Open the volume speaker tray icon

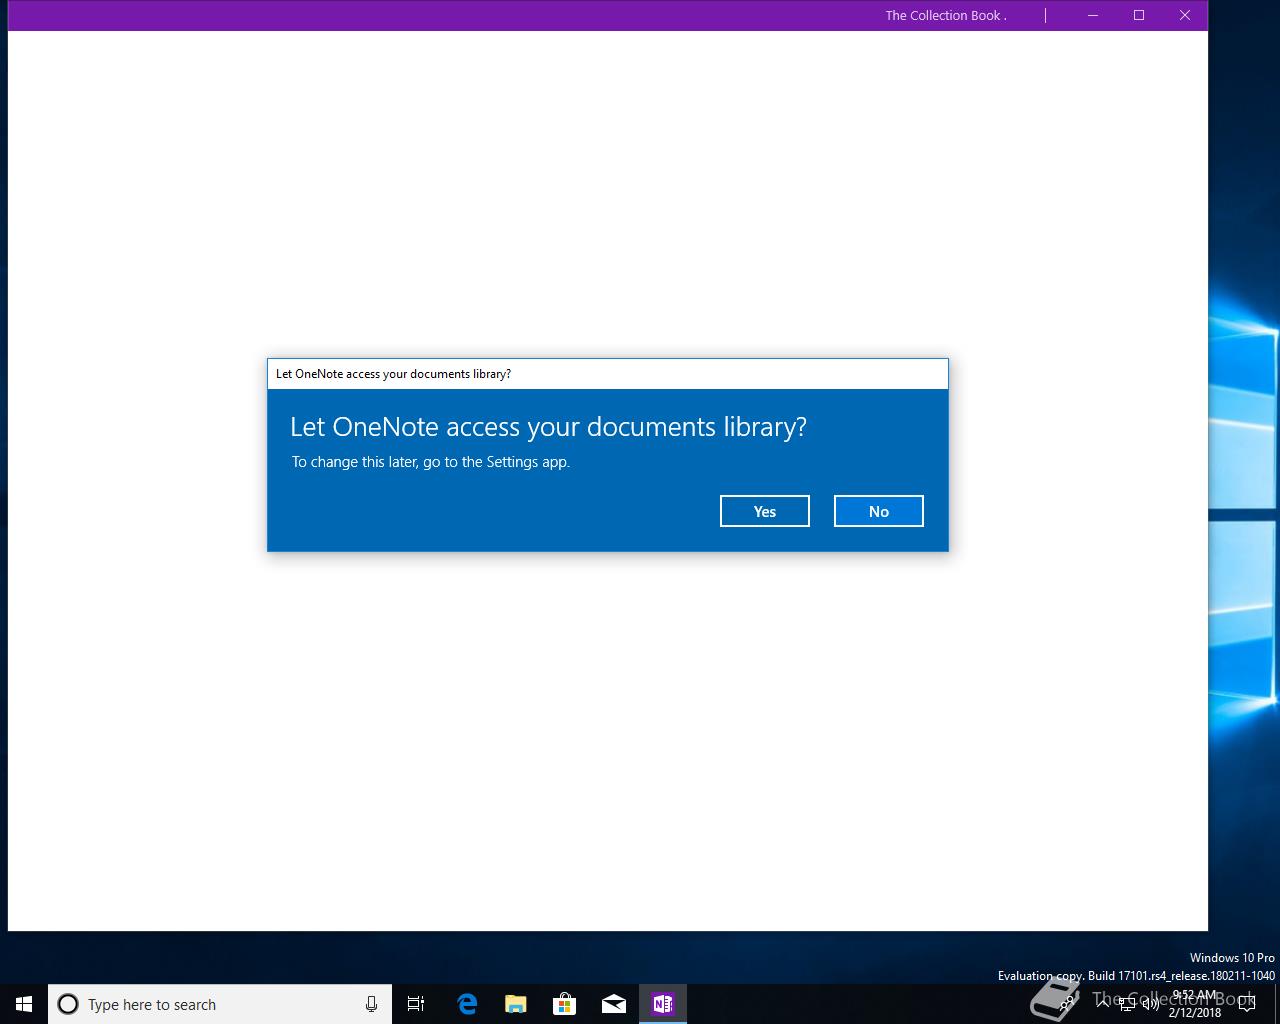(1151, 1005)
